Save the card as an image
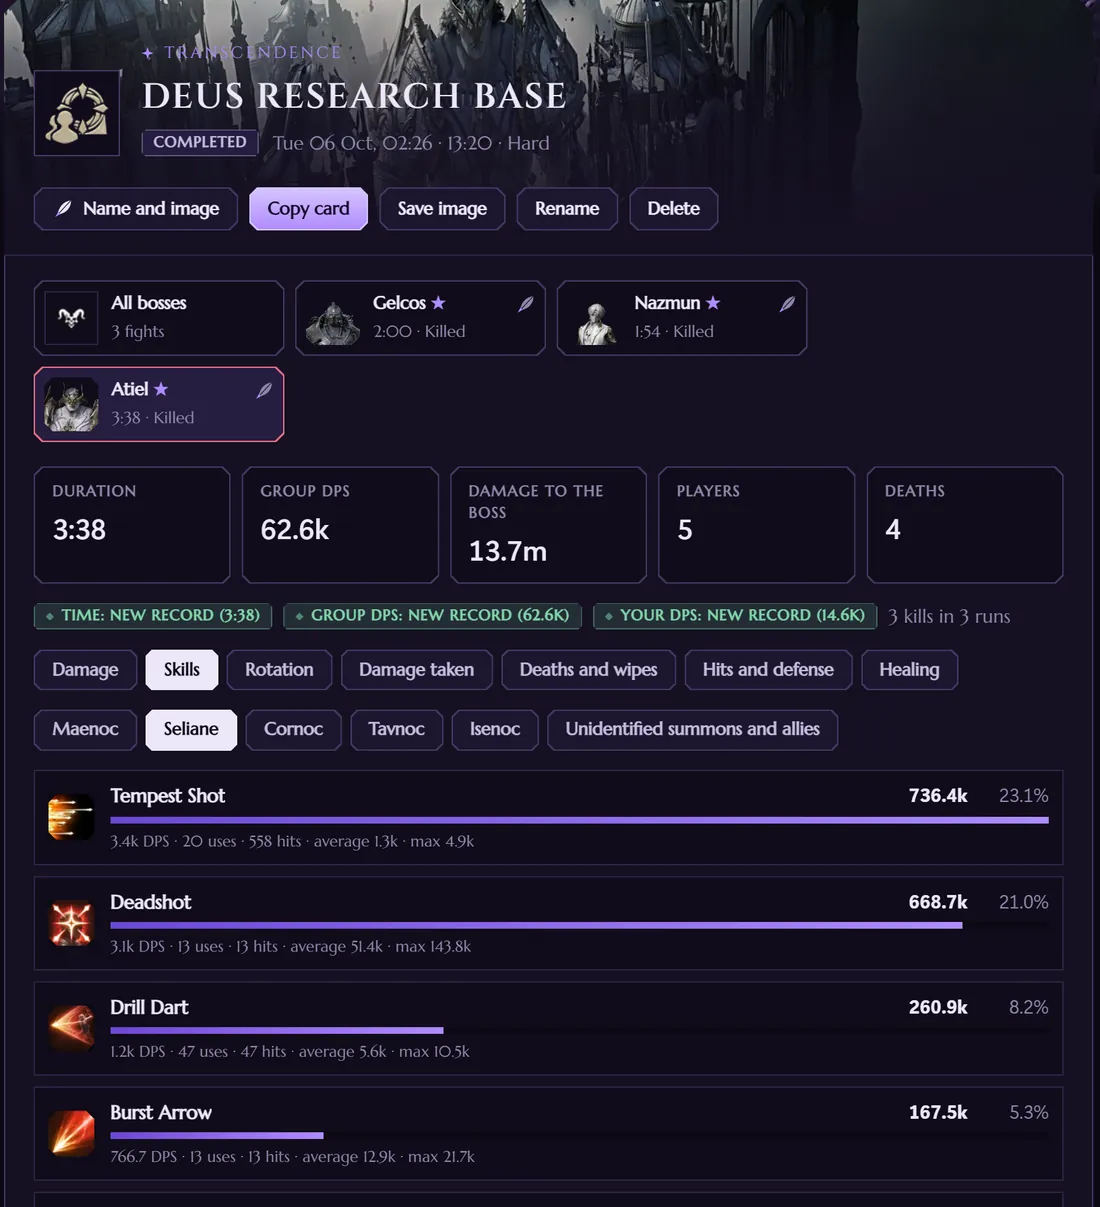The image size is (1100, 1207). tap(442, 209)
